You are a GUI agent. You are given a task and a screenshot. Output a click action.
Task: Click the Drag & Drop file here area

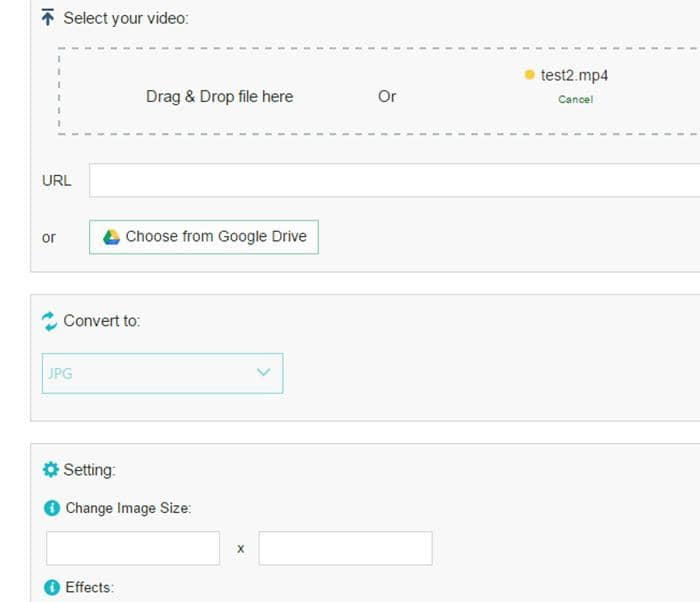click(220, 96)
